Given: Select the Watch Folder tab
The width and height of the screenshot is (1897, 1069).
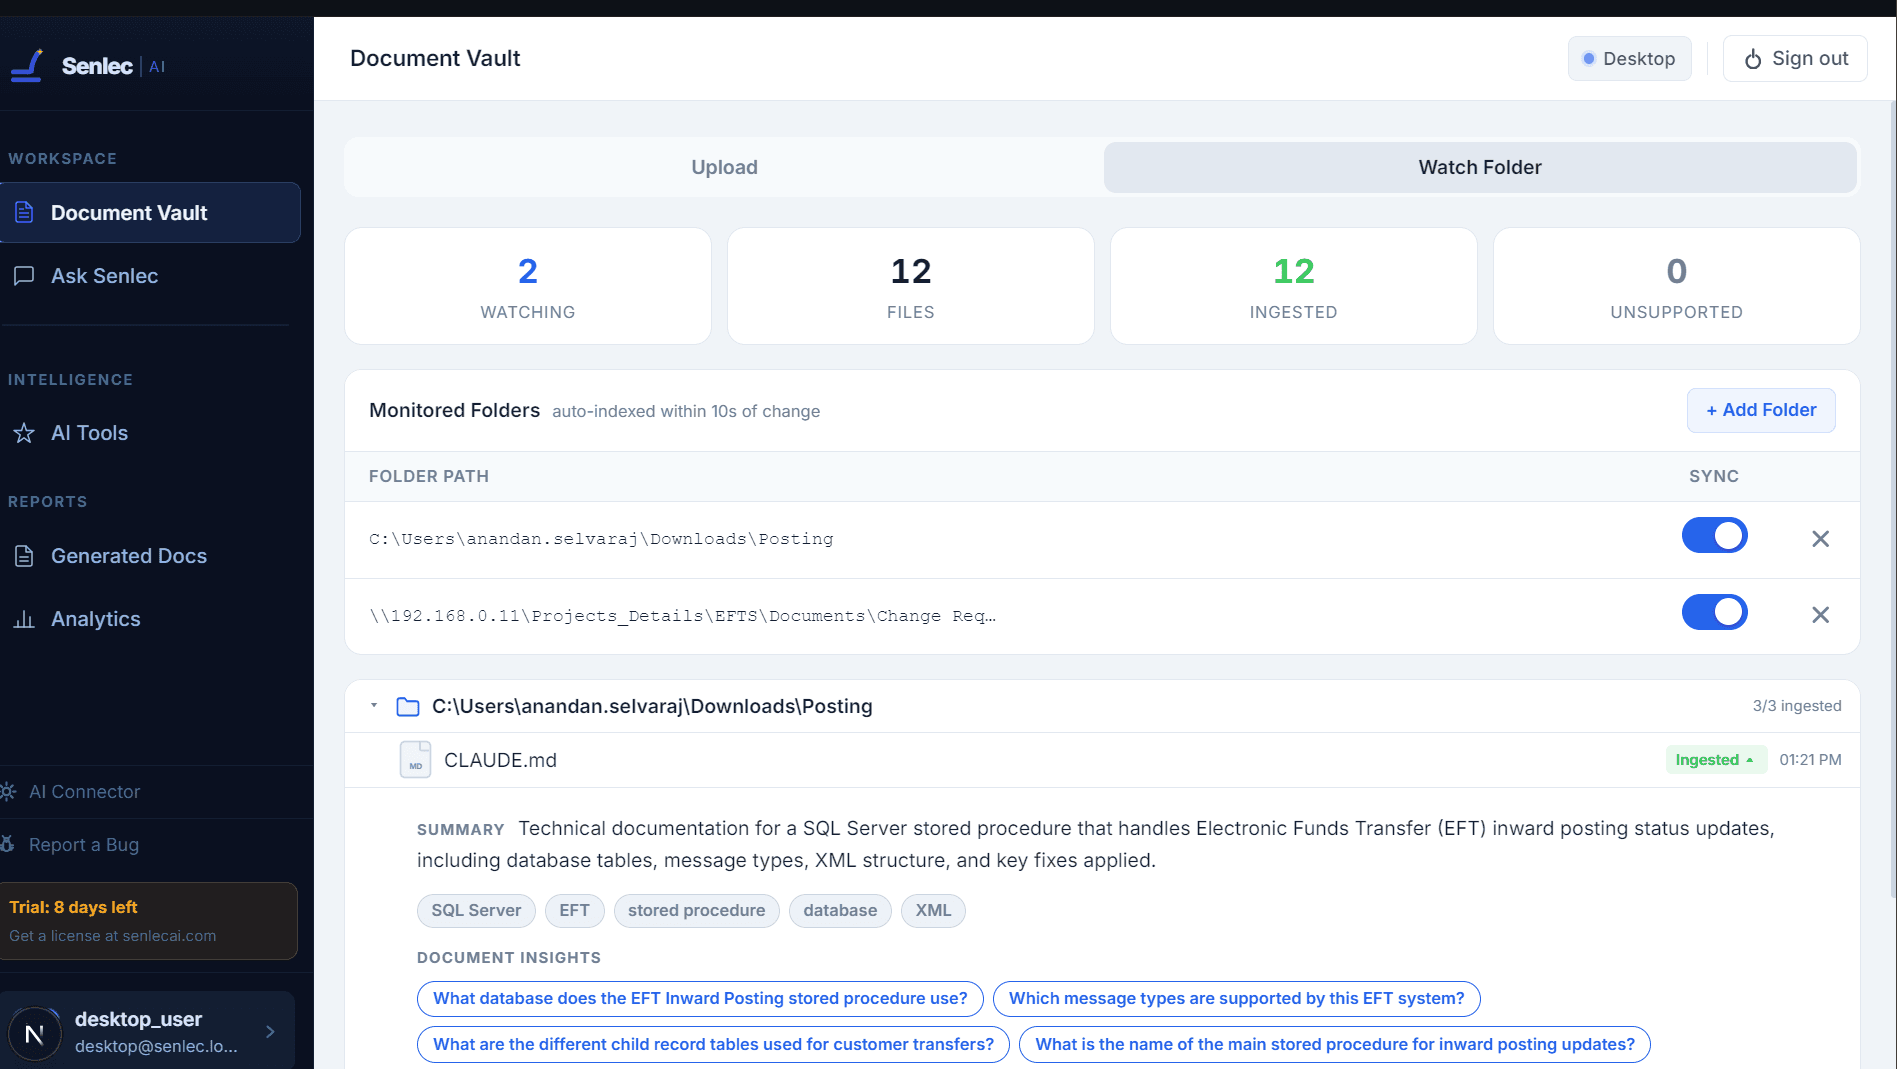Looking at the screenshot, I should (1480, 167).
